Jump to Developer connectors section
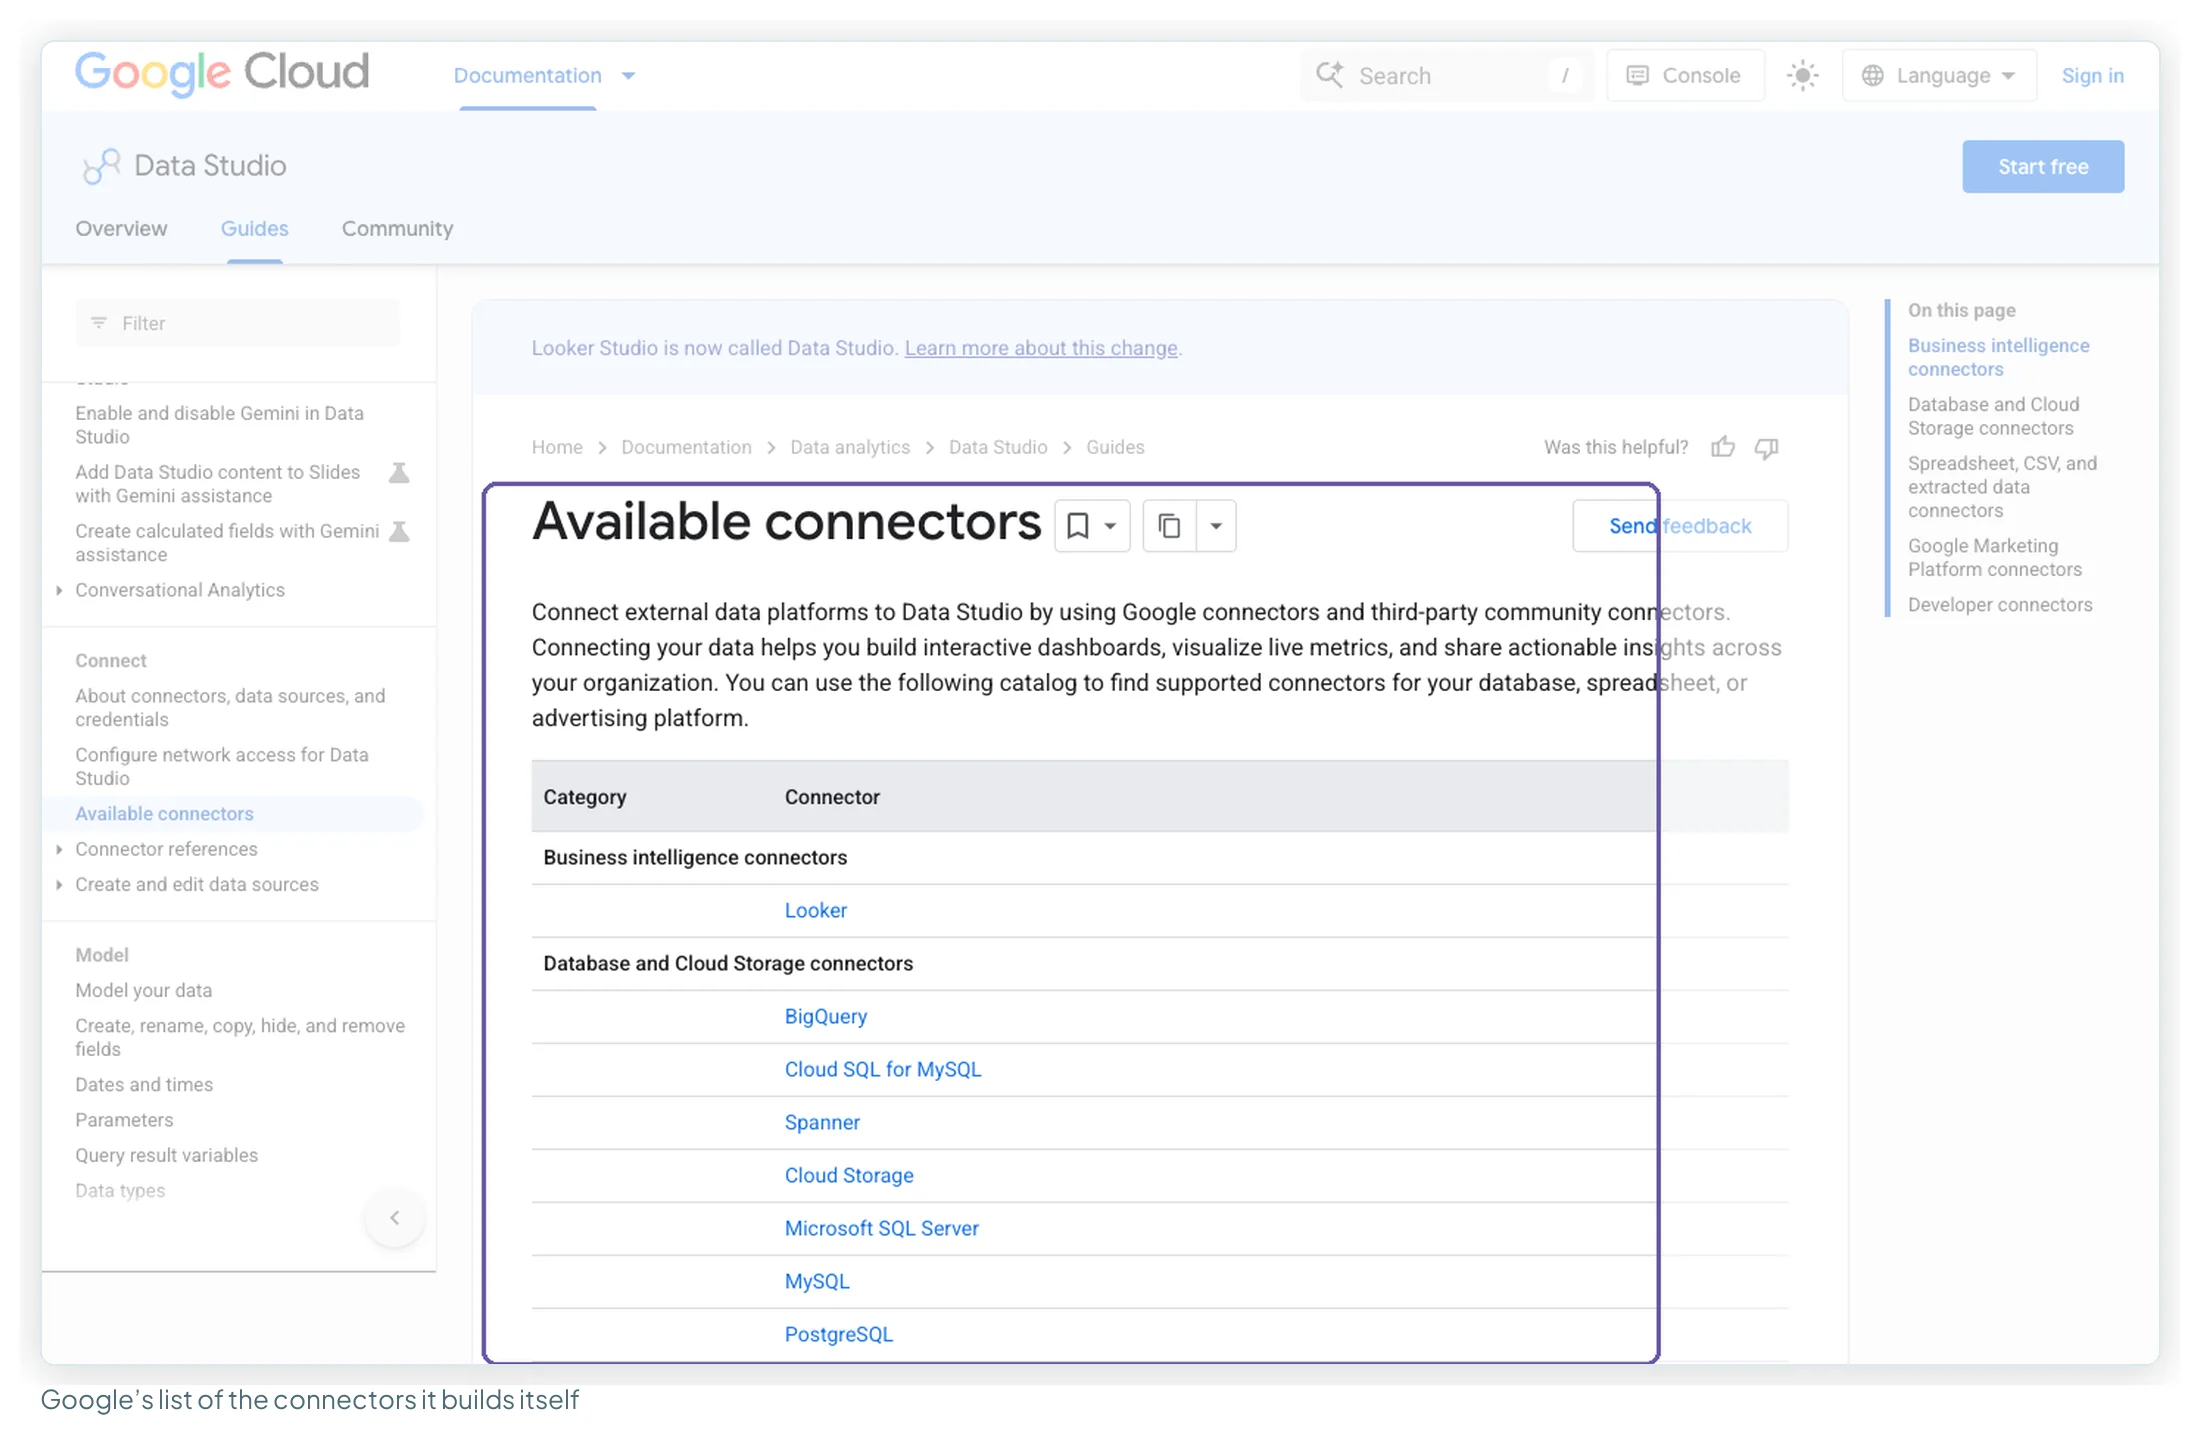The image size is (2200, 1439). point(1999,605)
